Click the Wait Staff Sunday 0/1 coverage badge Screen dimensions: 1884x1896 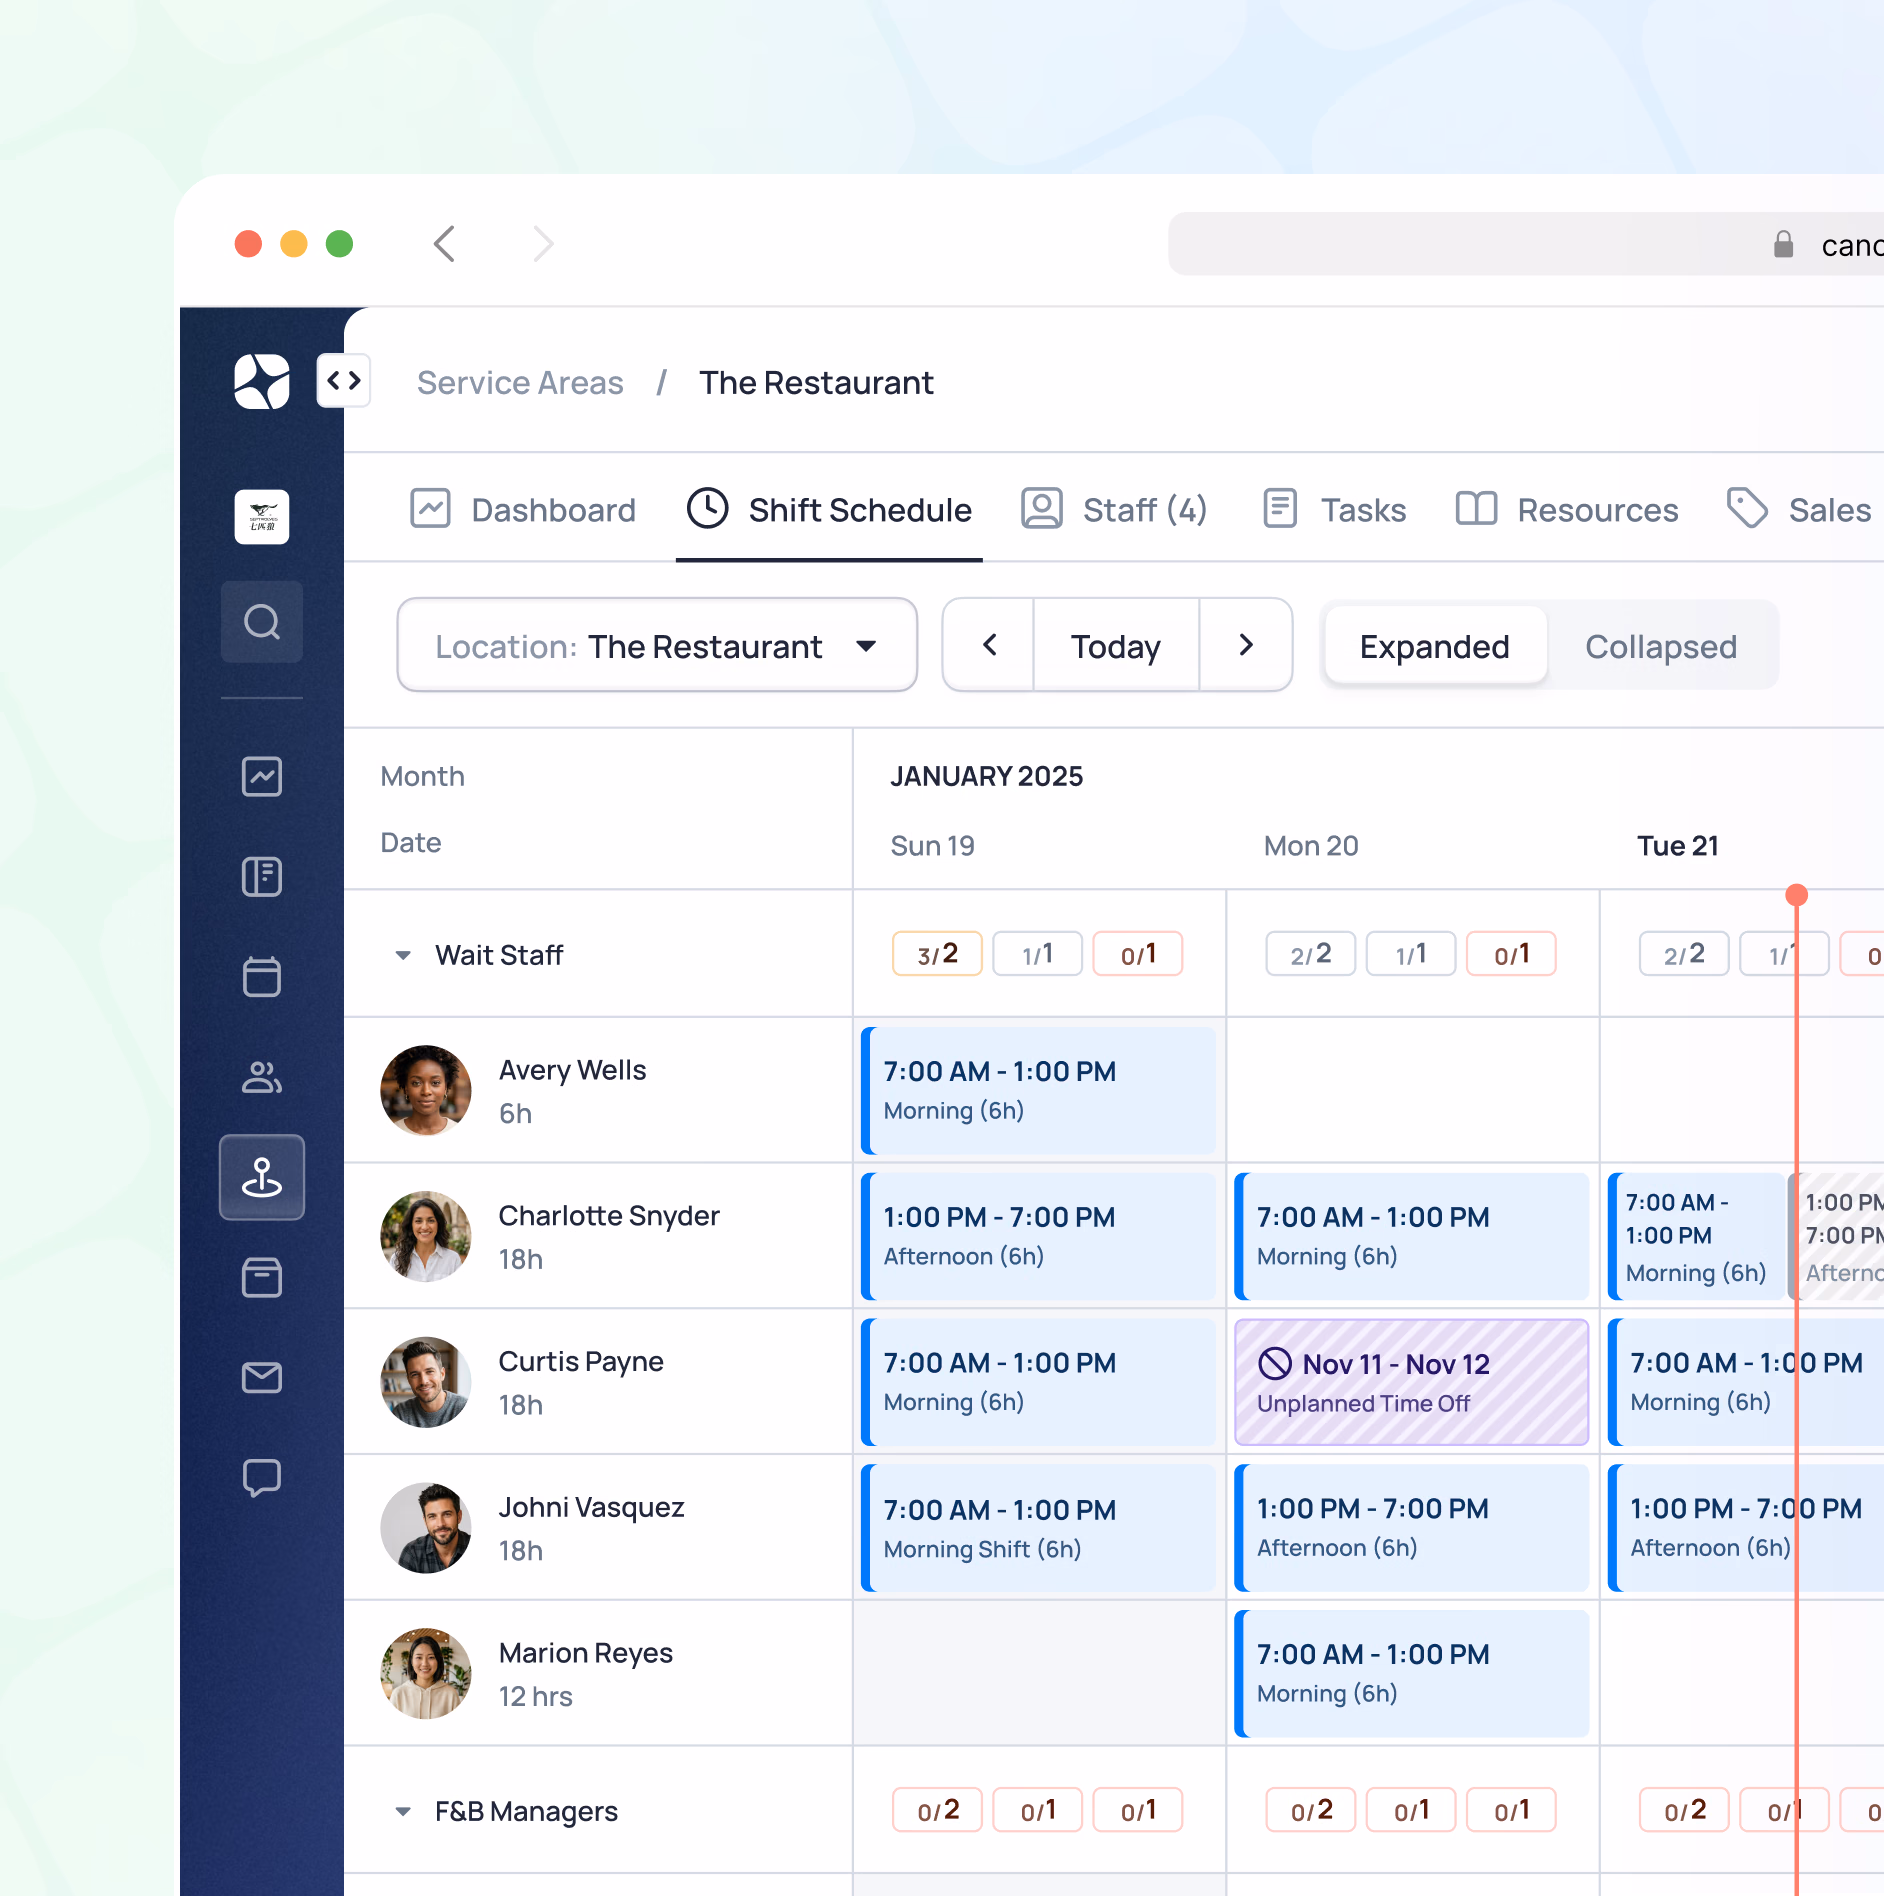coord(1138,954)
